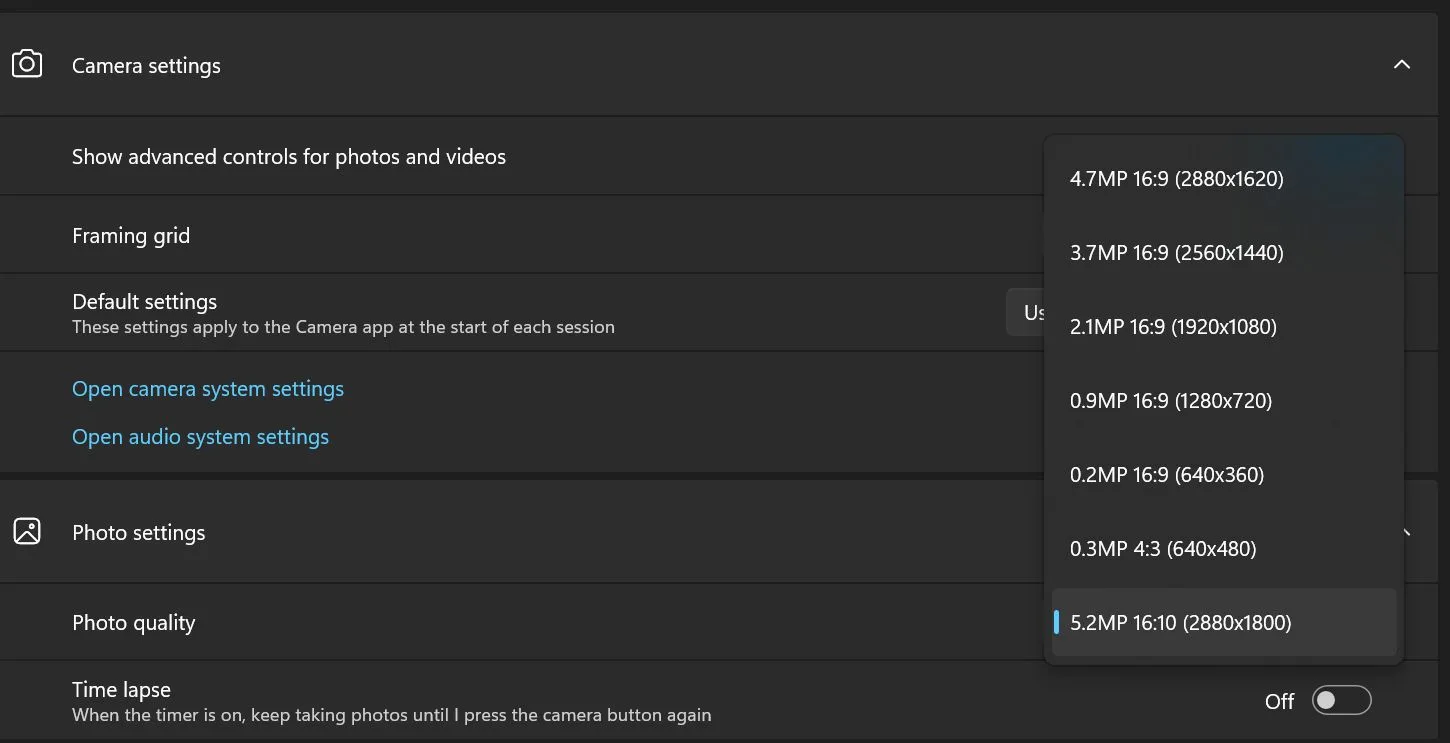Open audio system settings link

pyautogui.click(x=200, y=437)
